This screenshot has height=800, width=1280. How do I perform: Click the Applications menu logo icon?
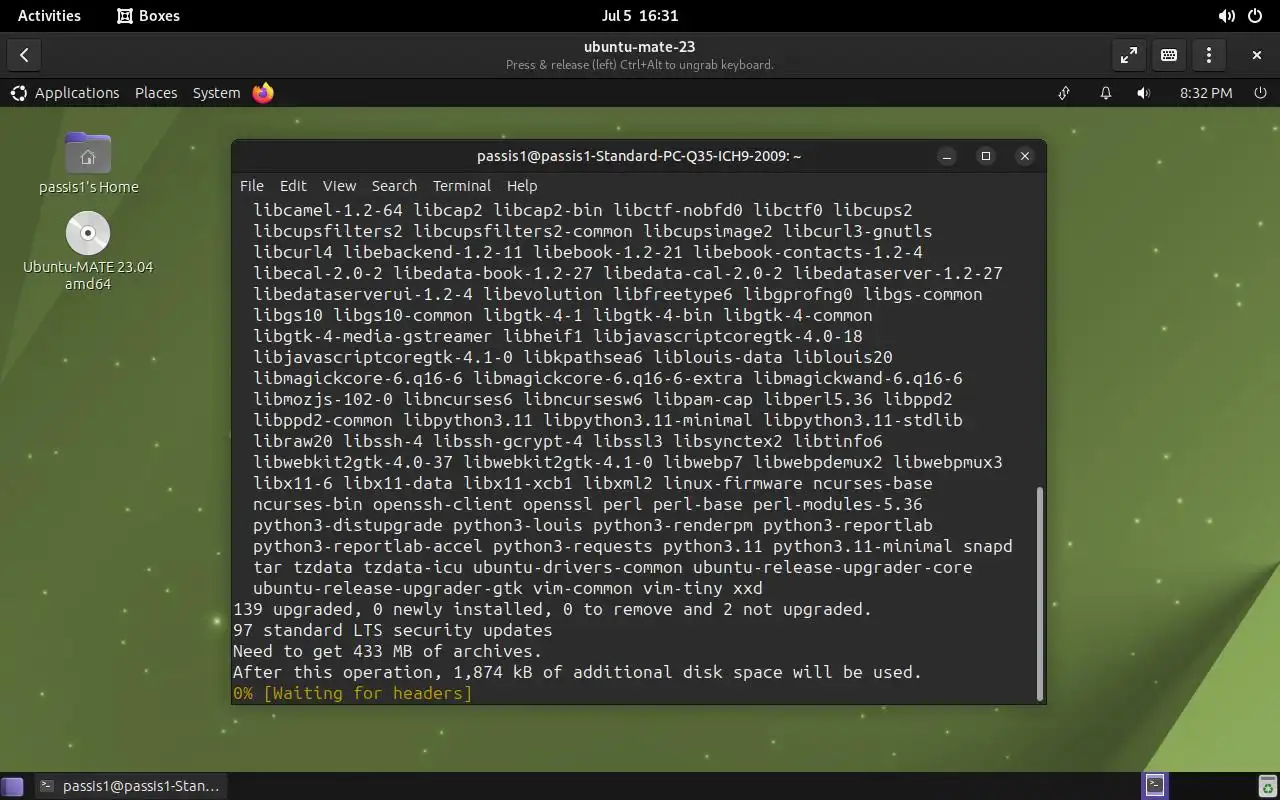click(x=19, y=93)
